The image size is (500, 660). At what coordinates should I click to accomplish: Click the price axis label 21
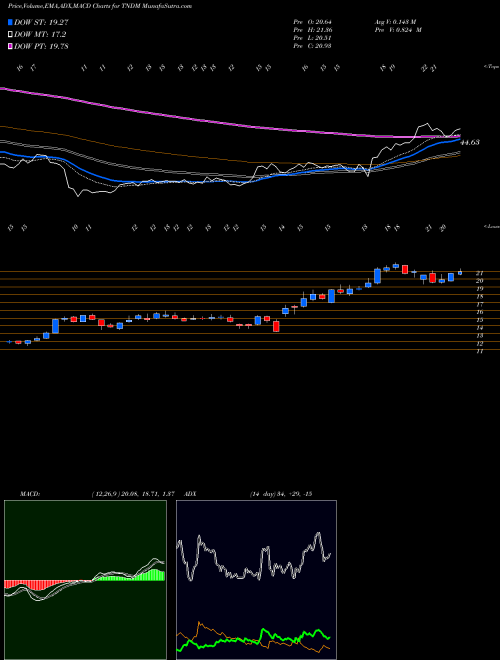[479, 273]
